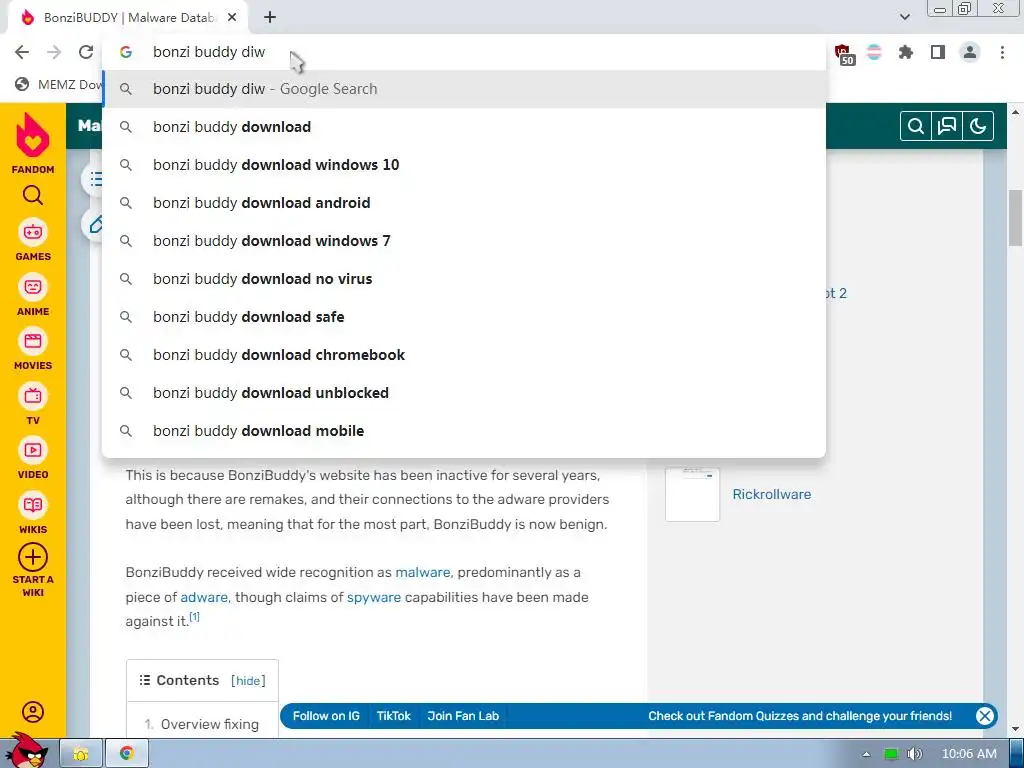Screen dimensions: 1024x768
Task: Click the TikTok button
Action: click(x=394, y=716)
